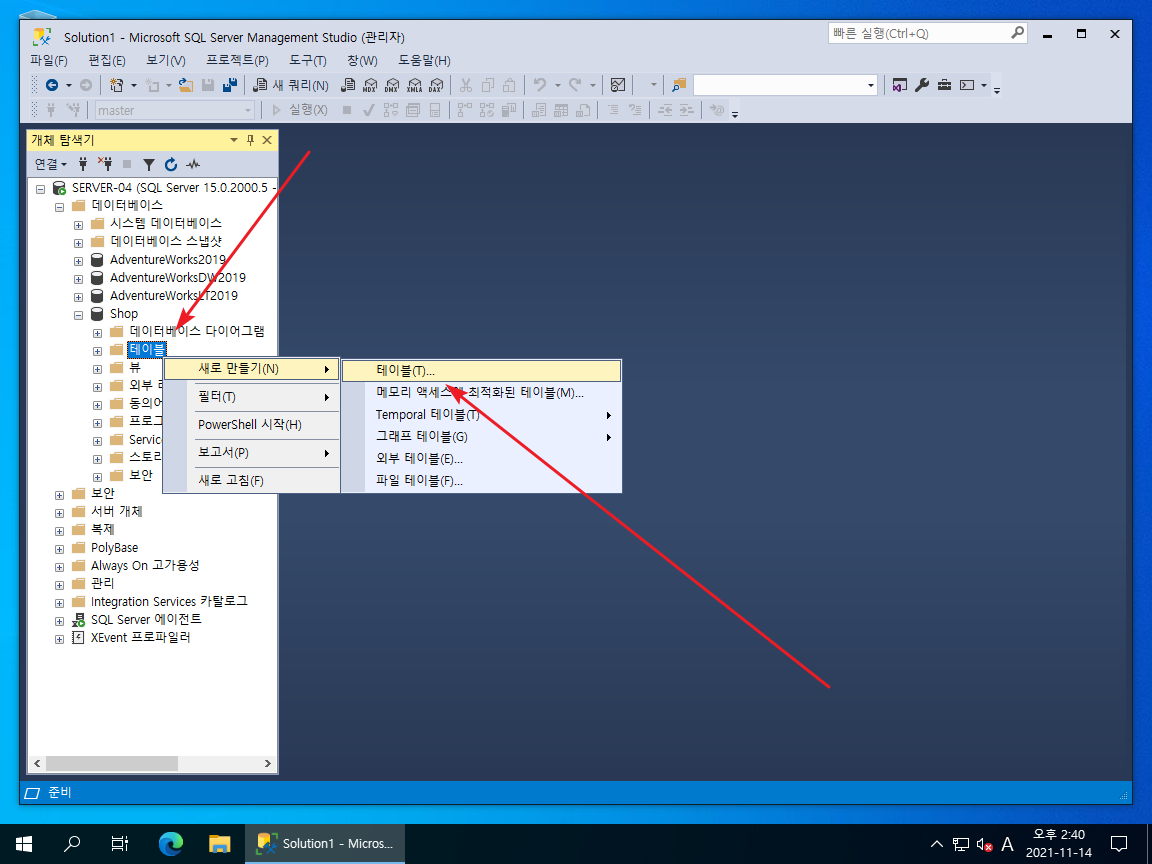Click the 빠른 실행 quick launch search box
This screenshot has width=1152, height=864.
coord(927,33)
